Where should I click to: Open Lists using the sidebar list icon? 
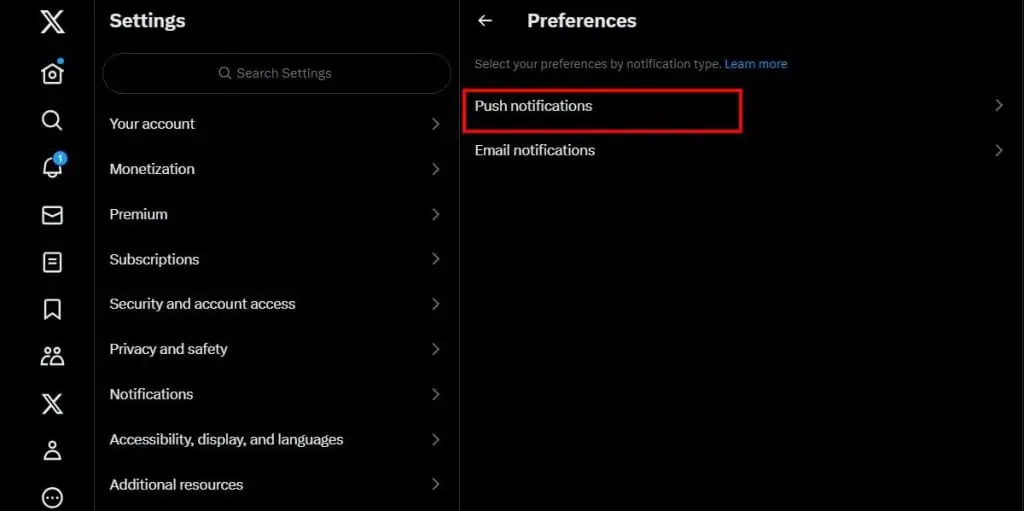coord(52,263)
